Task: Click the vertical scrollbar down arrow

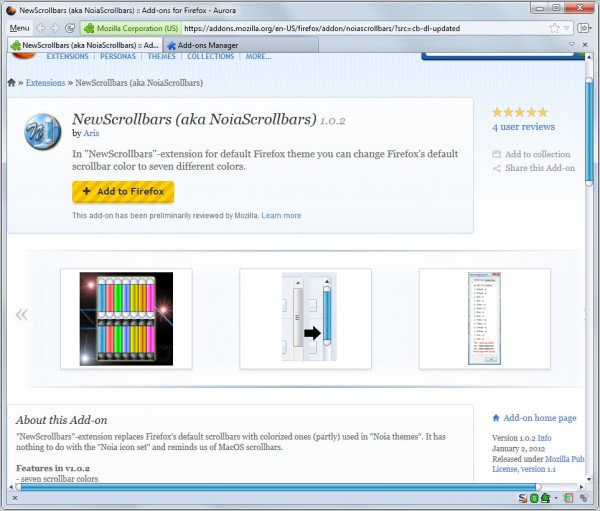Action: (589, 479)
